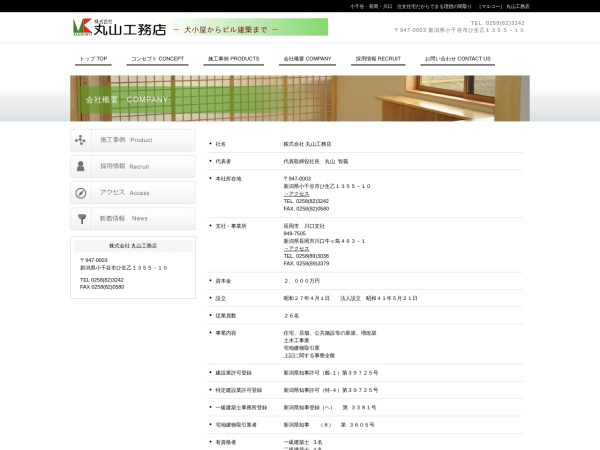The height and width of the screenshot is (450, 600).
Task: Click the 資本金 row label
Action: point(223,281)
